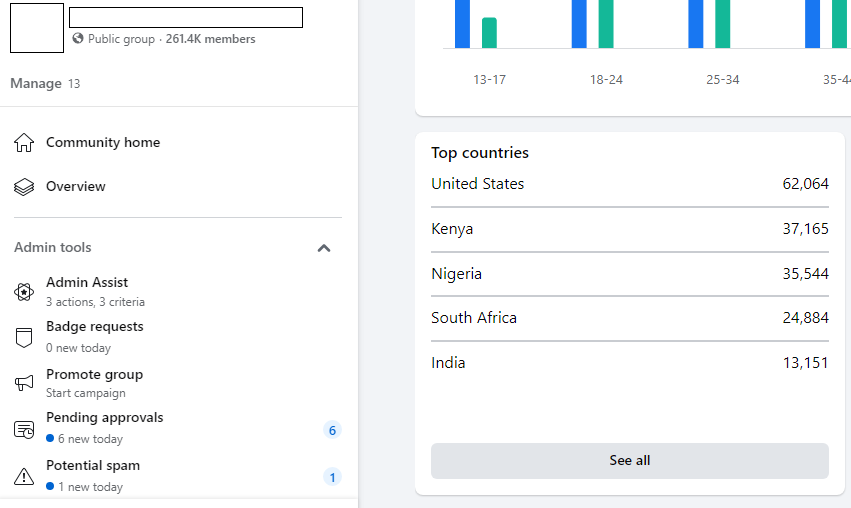This screenshot has height=508, width=851.
Task: Click the Promote group megaphone icon
Action: (x=24, y=383)
